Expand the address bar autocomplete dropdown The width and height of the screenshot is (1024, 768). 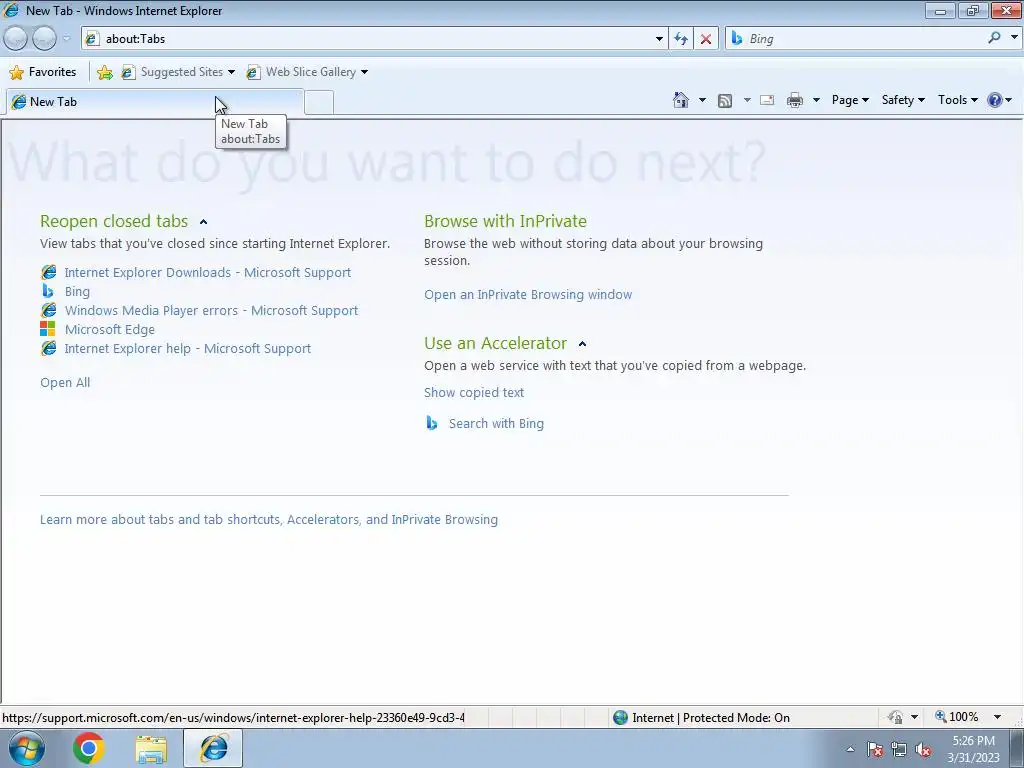tap(659, 39)
